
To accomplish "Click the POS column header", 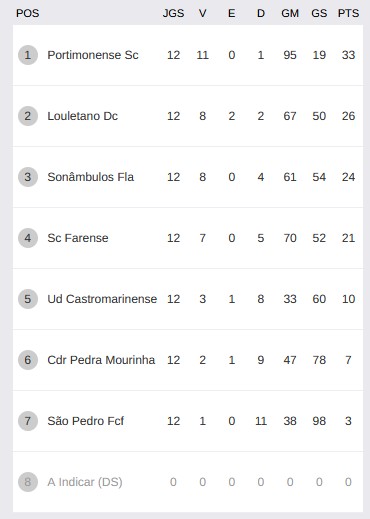I will click(x=28, y=13).
